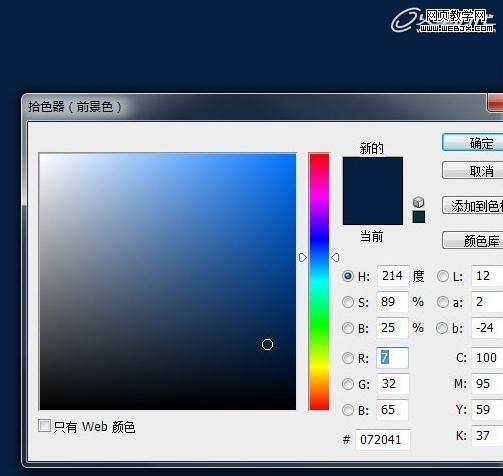Select the B blue radio button beside 65
503x476 pixels.
click(348, 410)
